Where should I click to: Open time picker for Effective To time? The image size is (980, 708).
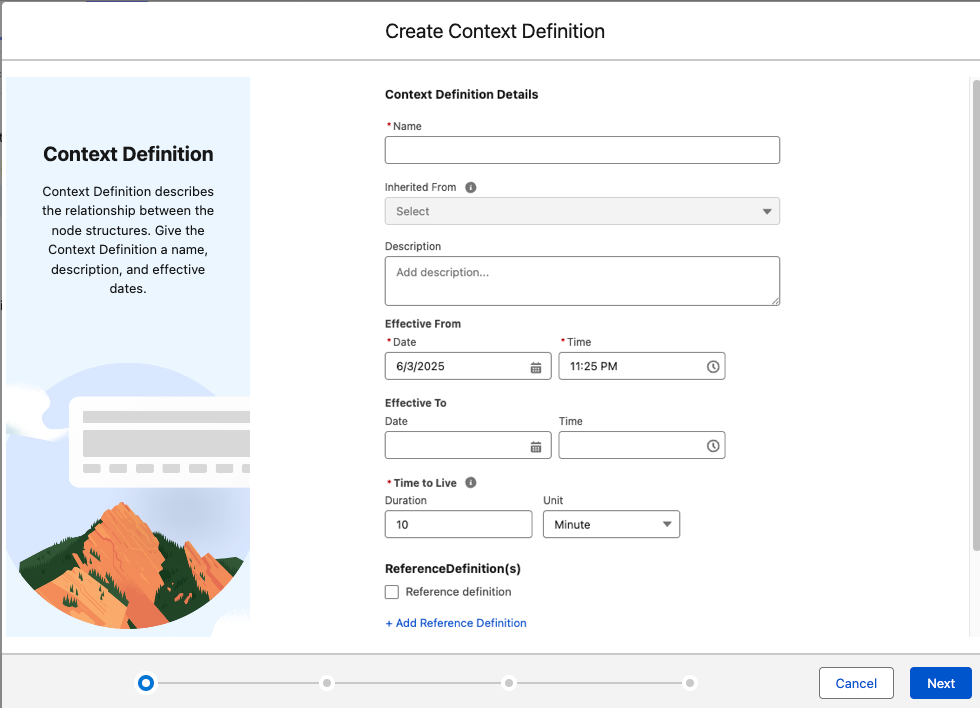pos(712,445)
